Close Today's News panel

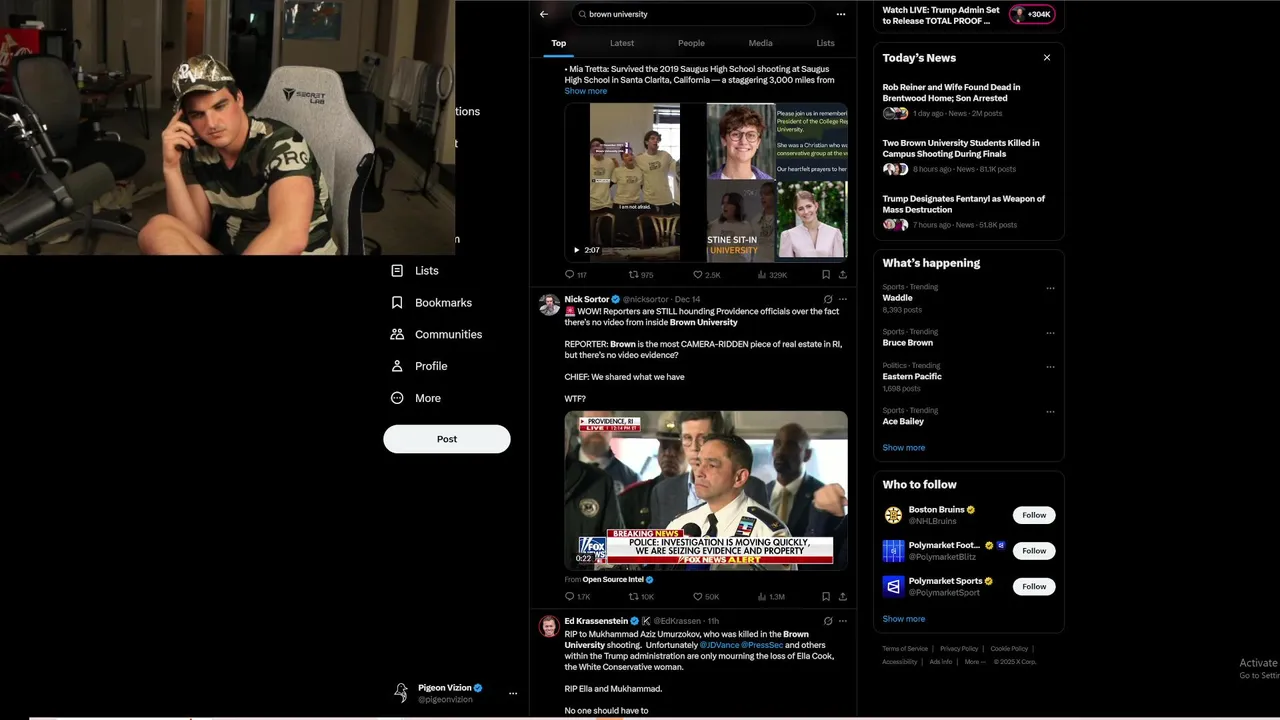[1047, 58]
